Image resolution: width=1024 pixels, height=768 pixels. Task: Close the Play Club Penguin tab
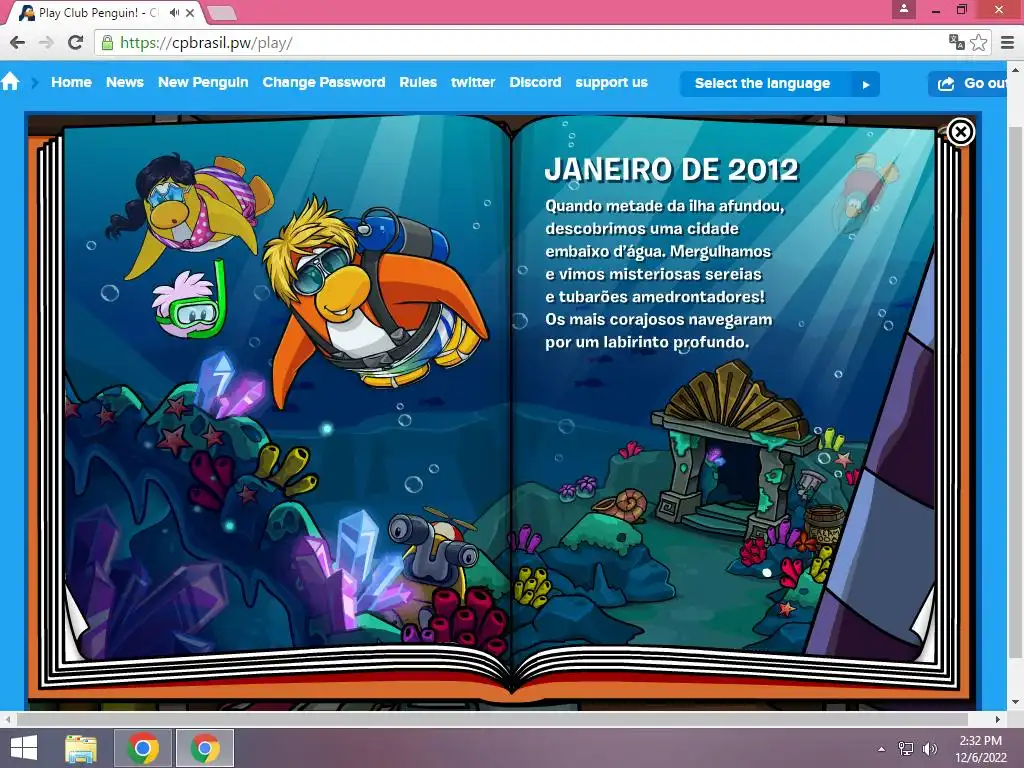point(190,12)
